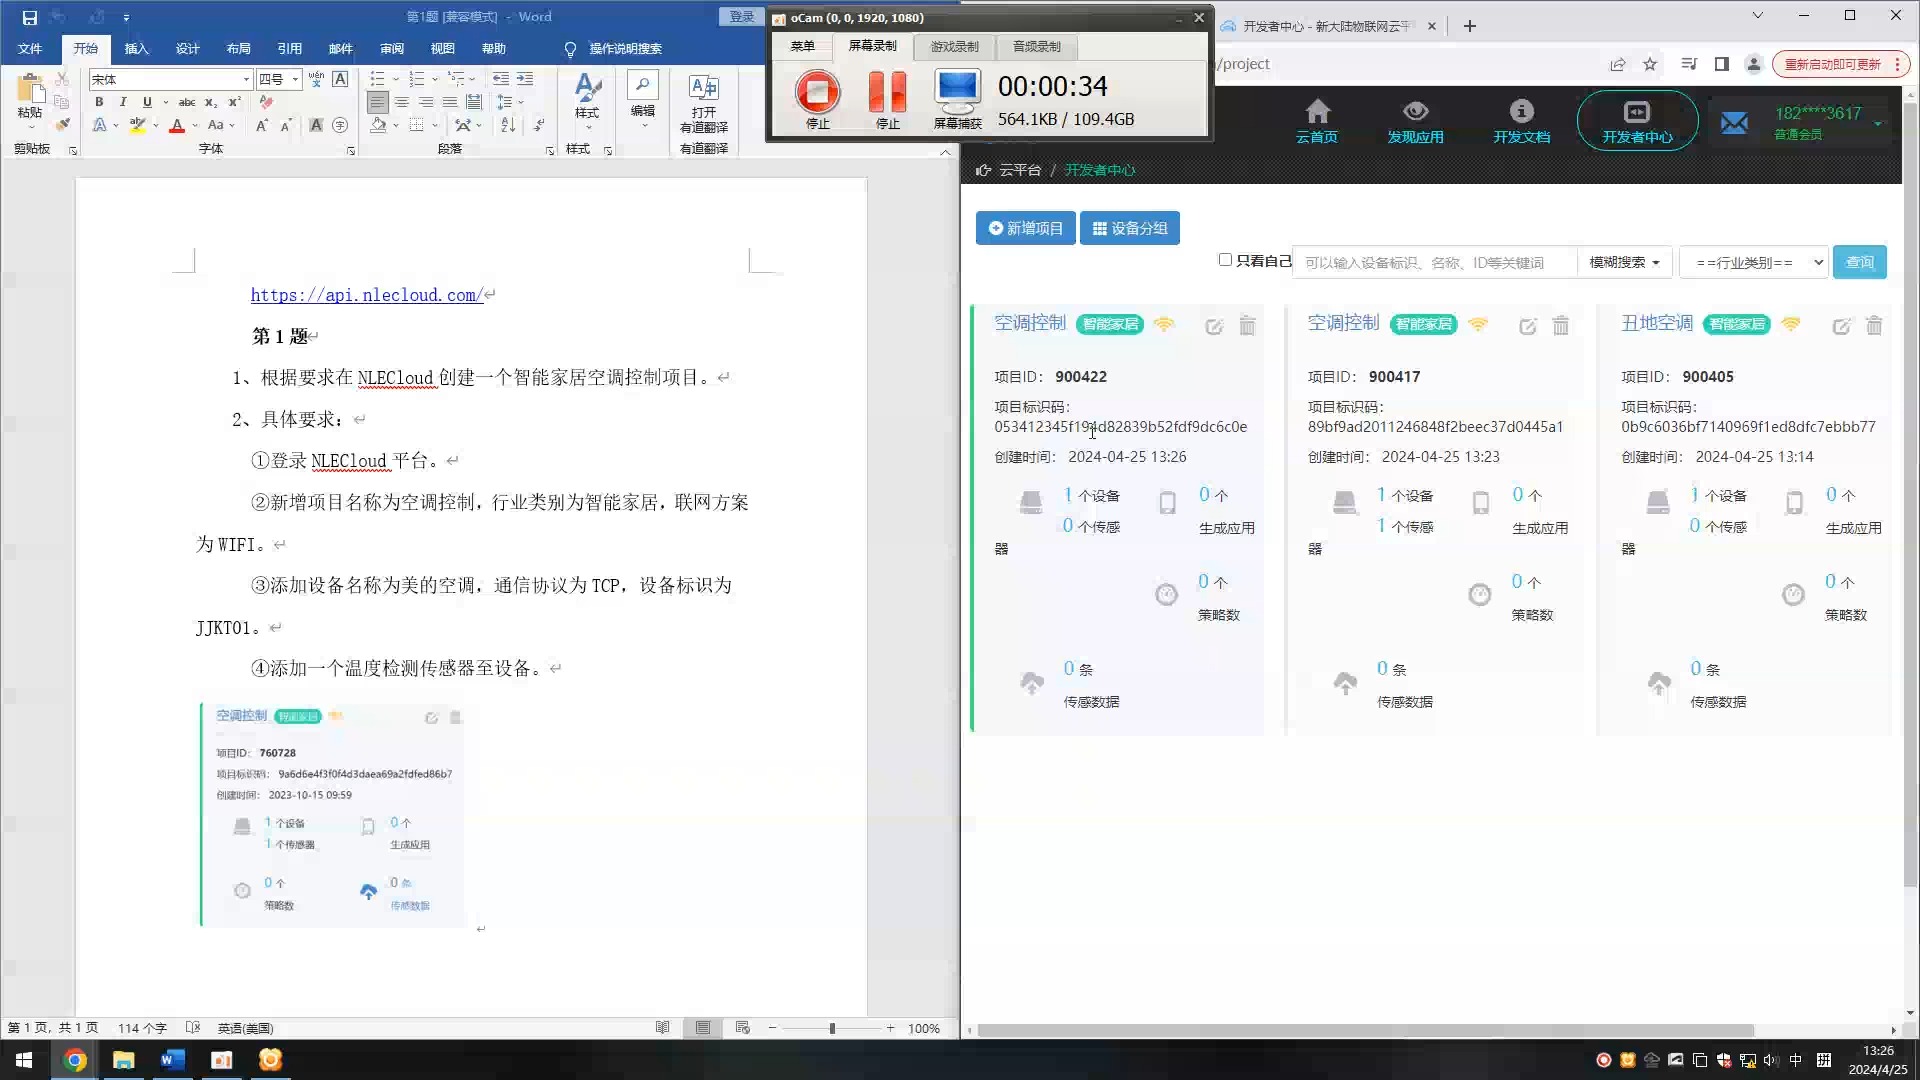Toggle Italic formatting in Word
Image resolution: width=1920 pixels, height=1080 pixels.
pos(123,102)
